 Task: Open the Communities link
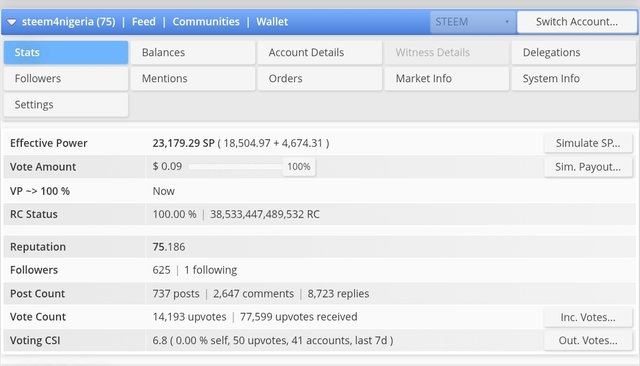(x=206, y=22)
